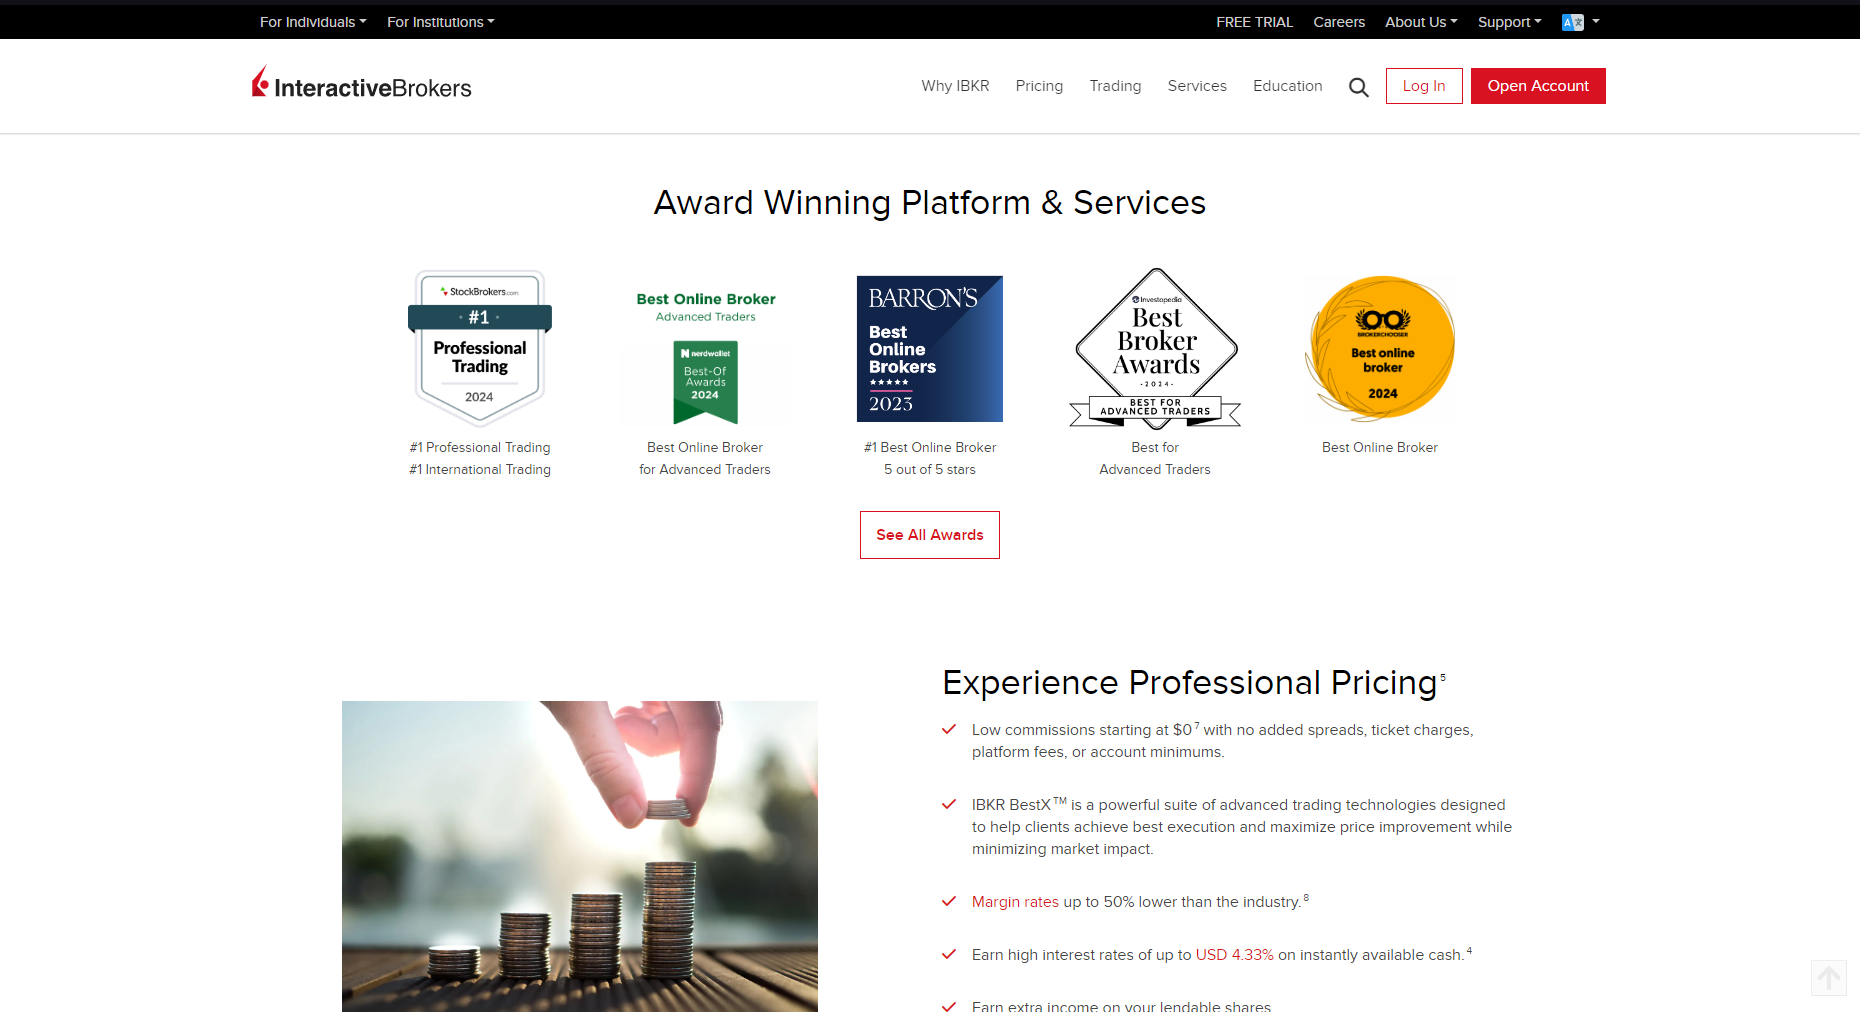Click 'Best Online Broker' caption under BrokerChooser badge

(x=1380, y=447)
